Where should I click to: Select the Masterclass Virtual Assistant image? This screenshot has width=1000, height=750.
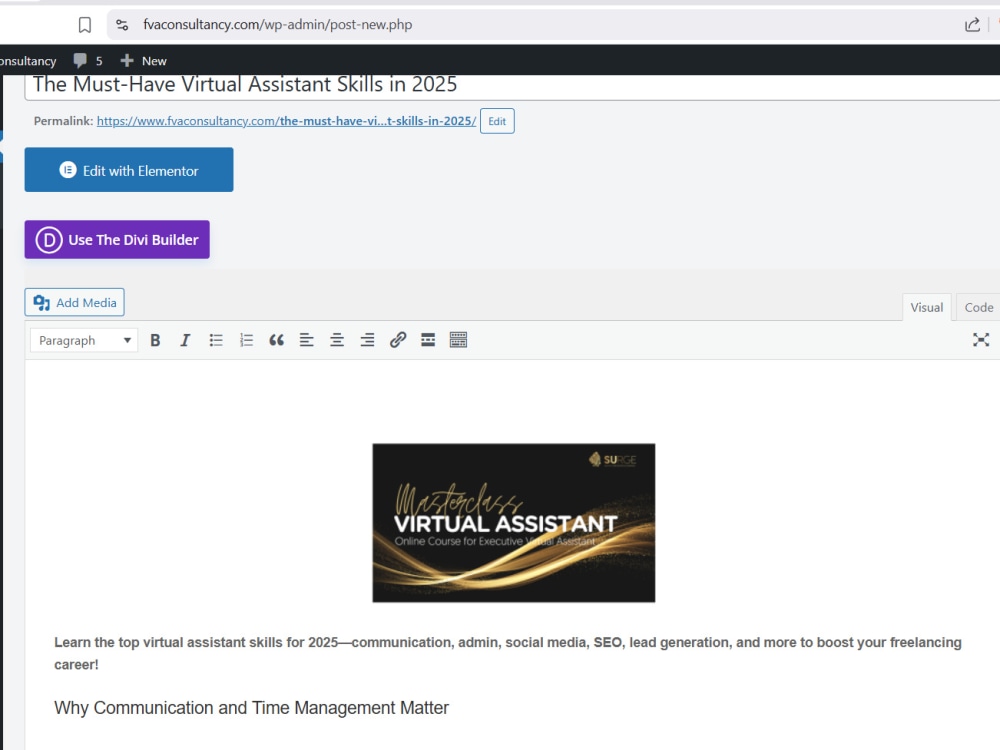tap(513, 523)
